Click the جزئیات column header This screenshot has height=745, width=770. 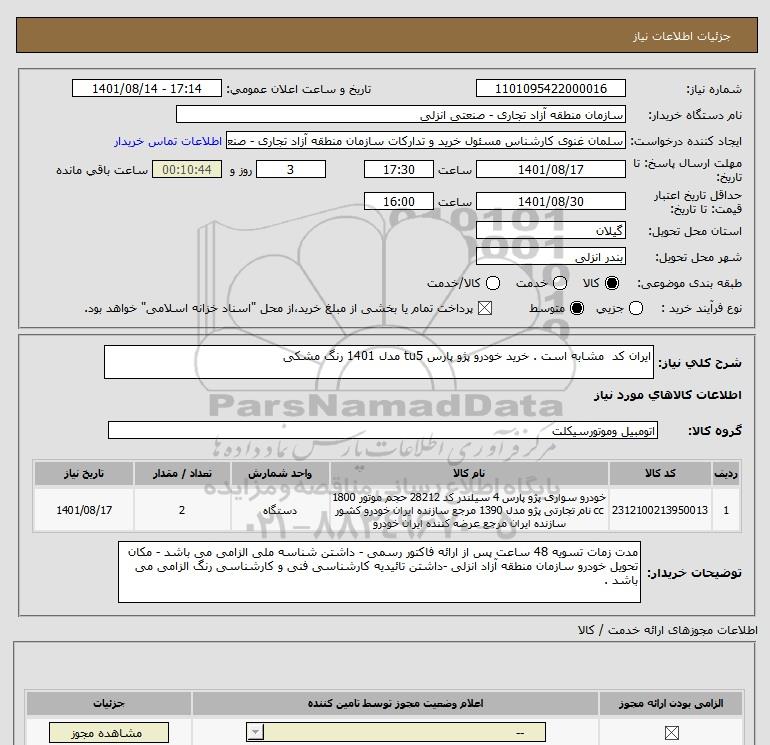109,703
